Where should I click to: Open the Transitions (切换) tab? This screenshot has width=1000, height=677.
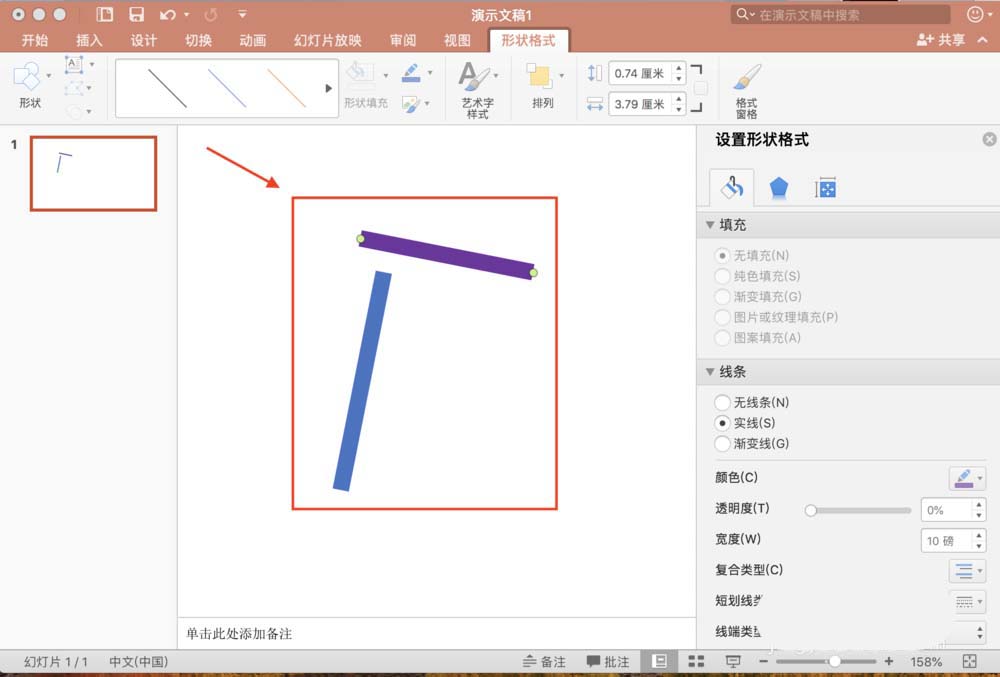(198, 40)
